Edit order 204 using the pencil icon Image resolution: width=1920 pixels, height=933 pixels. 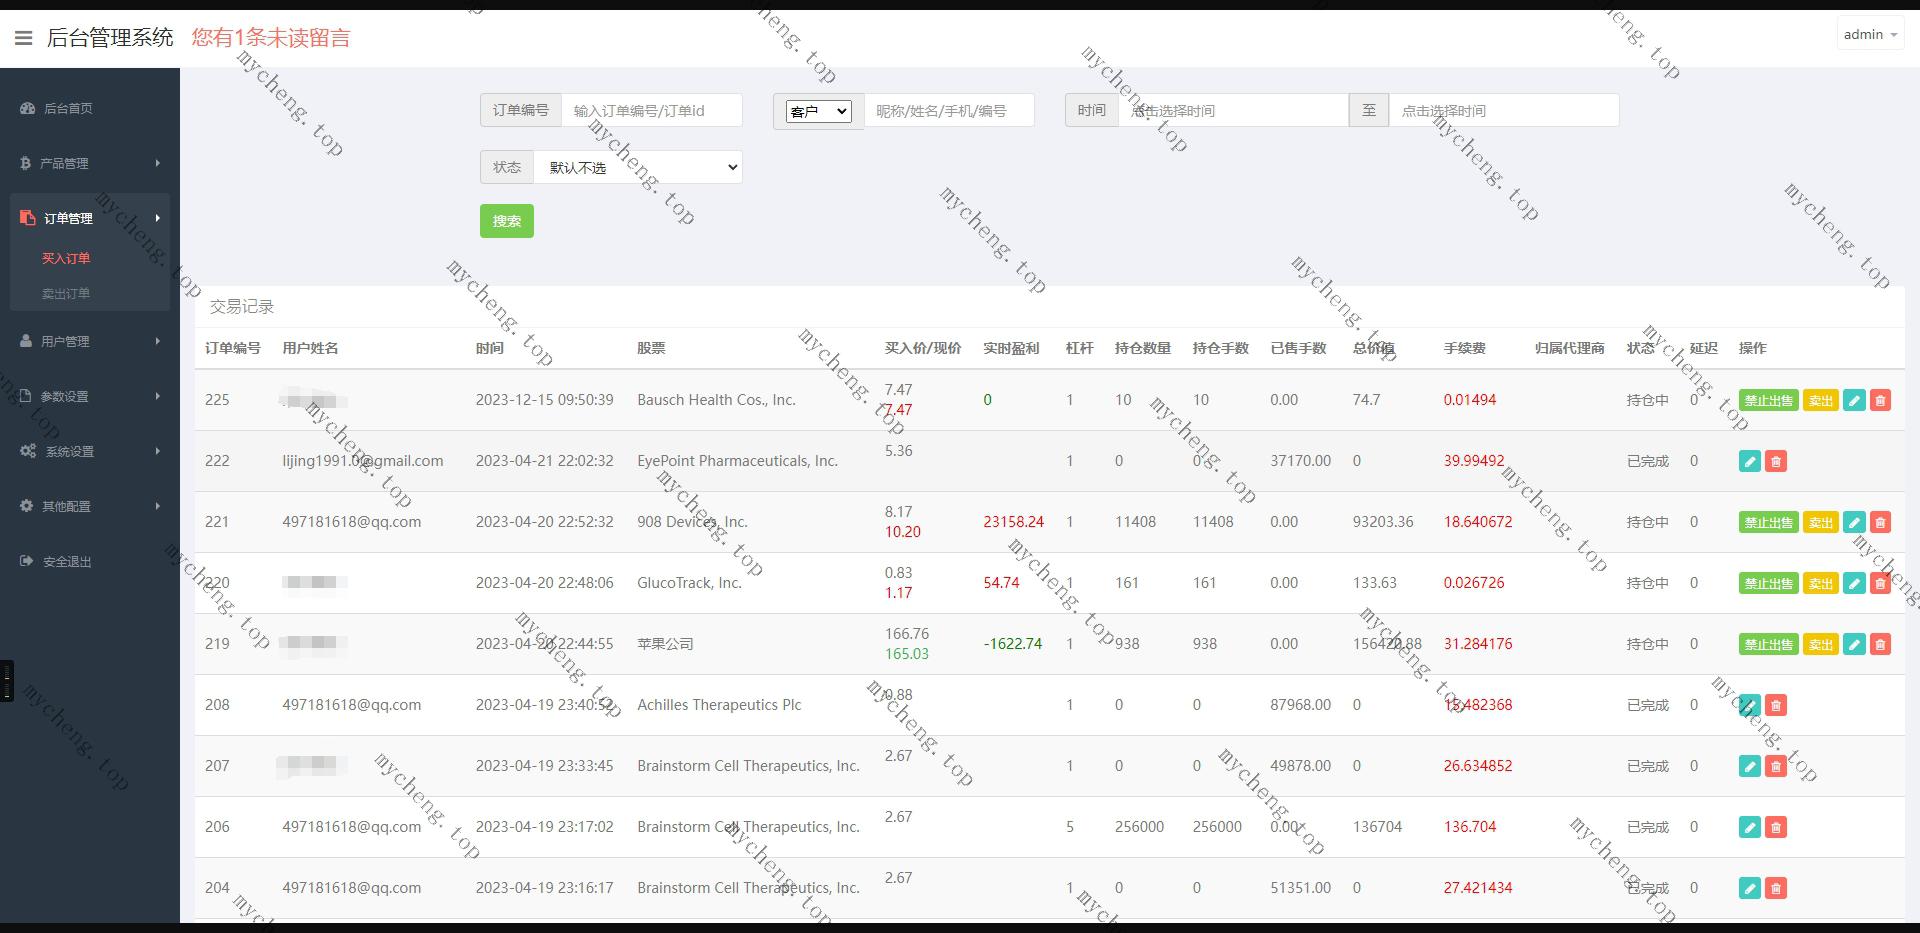pos(1750,888)
